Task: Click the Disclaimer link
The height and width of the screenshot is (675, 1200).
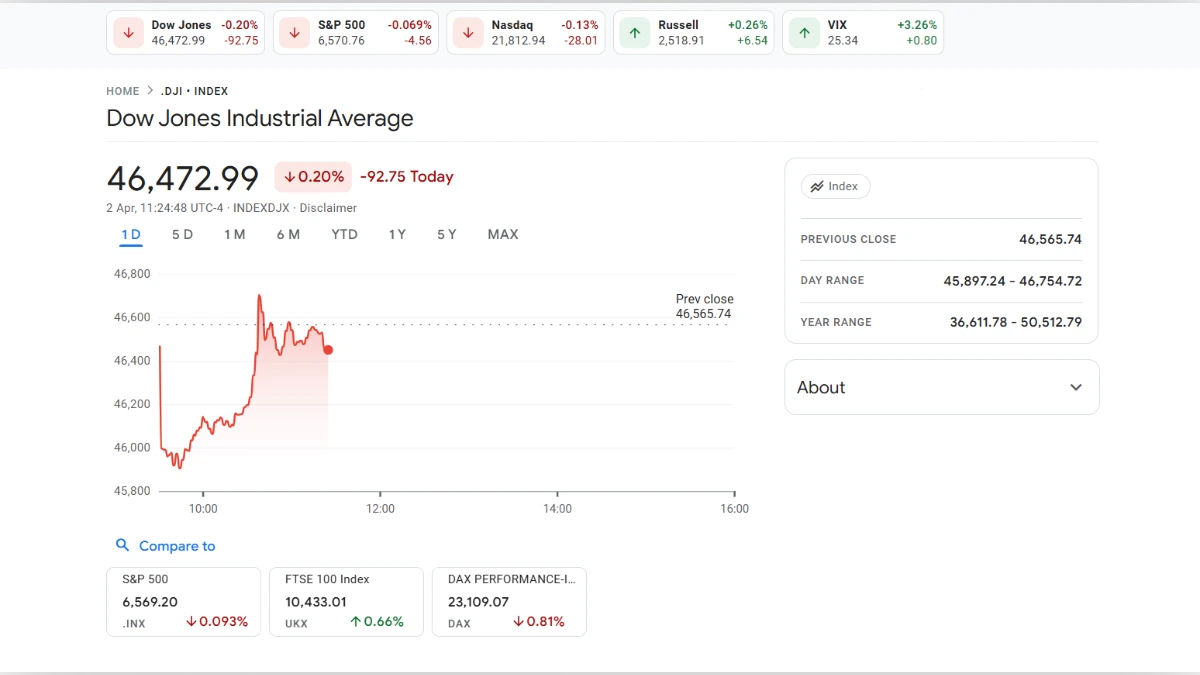Action: tap(329, 208)
